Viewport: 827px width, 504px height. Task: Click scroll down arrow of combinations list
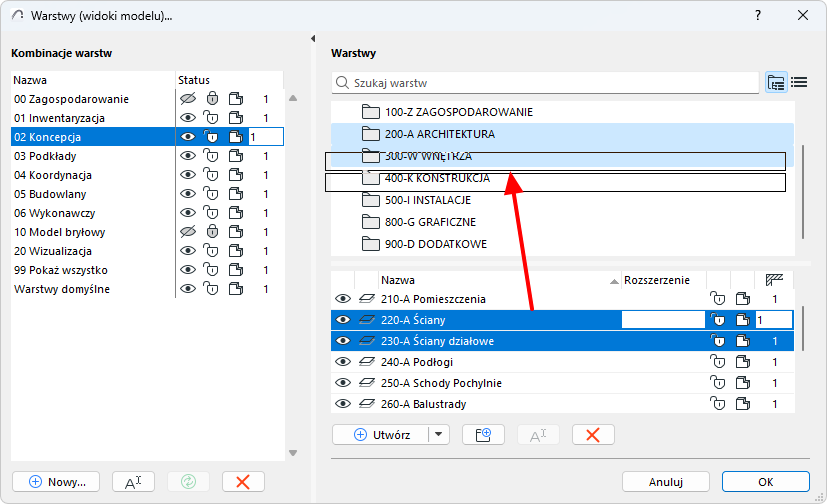click(x=293, y=453)
